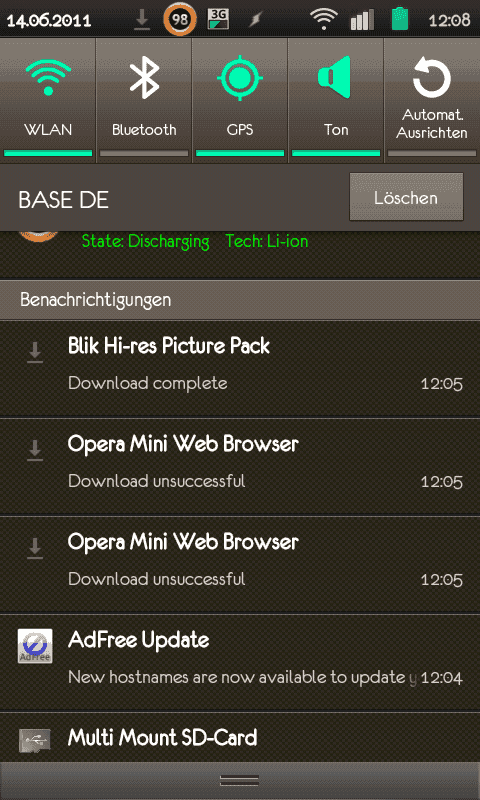
Task: Toggle the WLAN quick setting
Action: point(48,101)
